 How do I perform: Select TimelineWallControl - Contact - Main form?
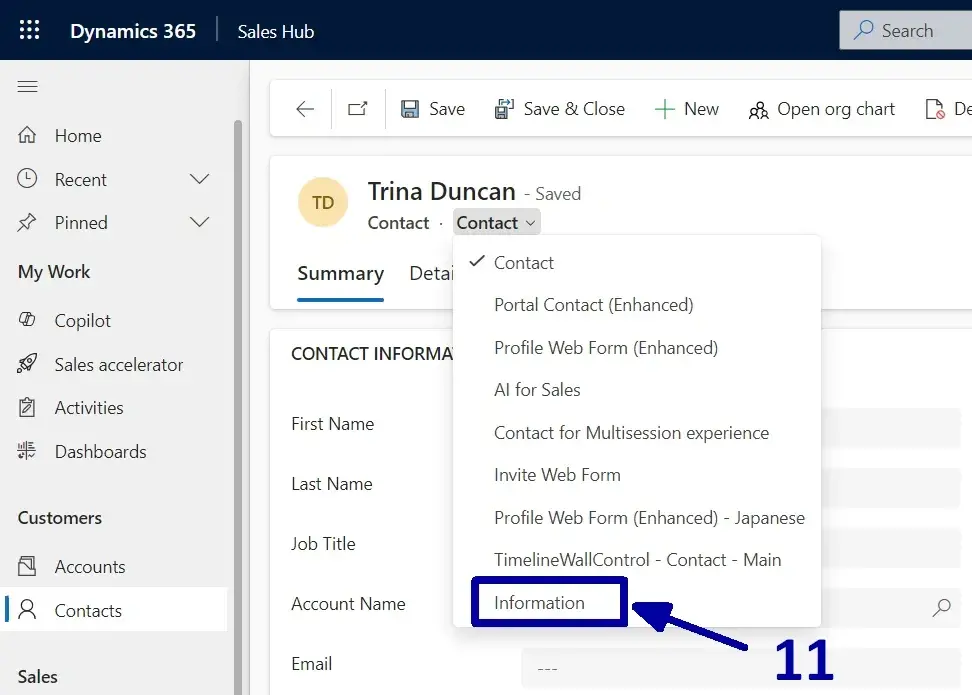[x=637, y=560]
